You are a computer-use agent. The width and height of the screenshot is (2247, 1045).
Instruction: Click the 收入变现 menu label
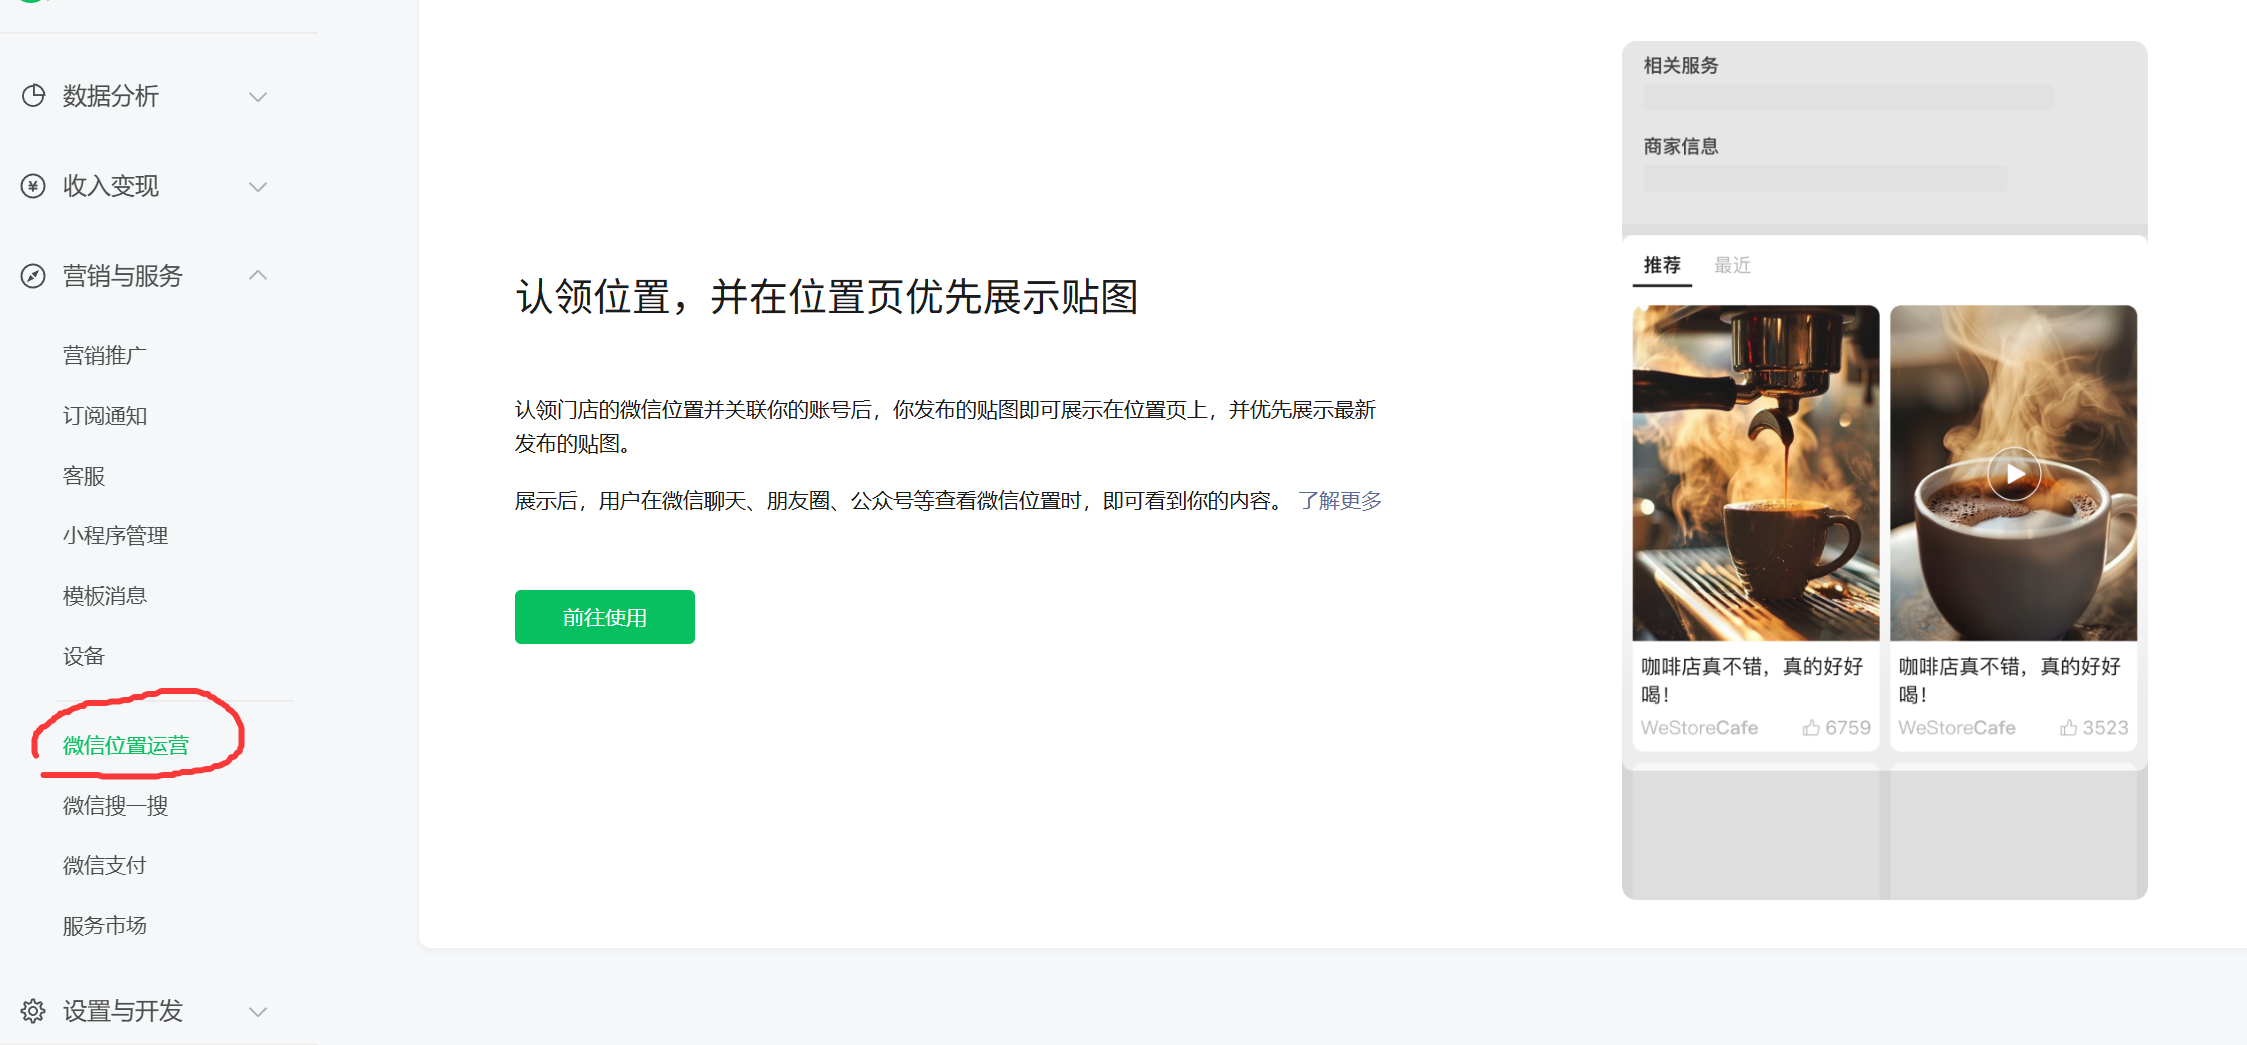coord(111,186)
